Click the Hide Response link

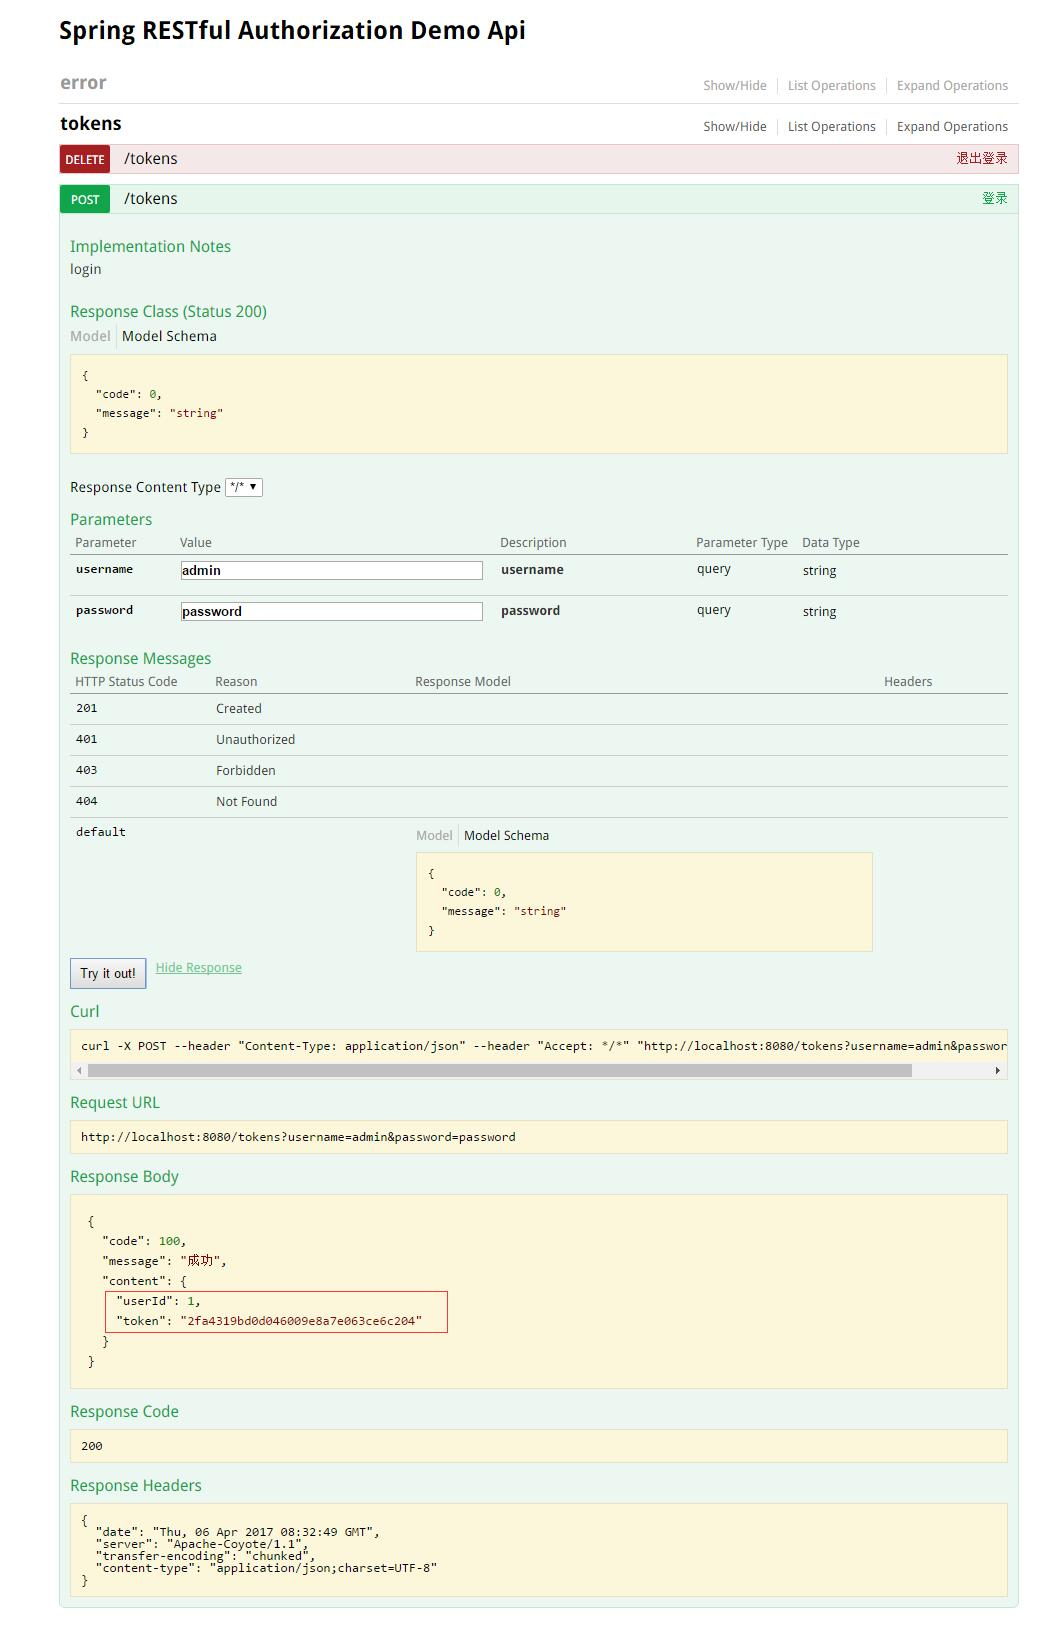pos(198,967)
